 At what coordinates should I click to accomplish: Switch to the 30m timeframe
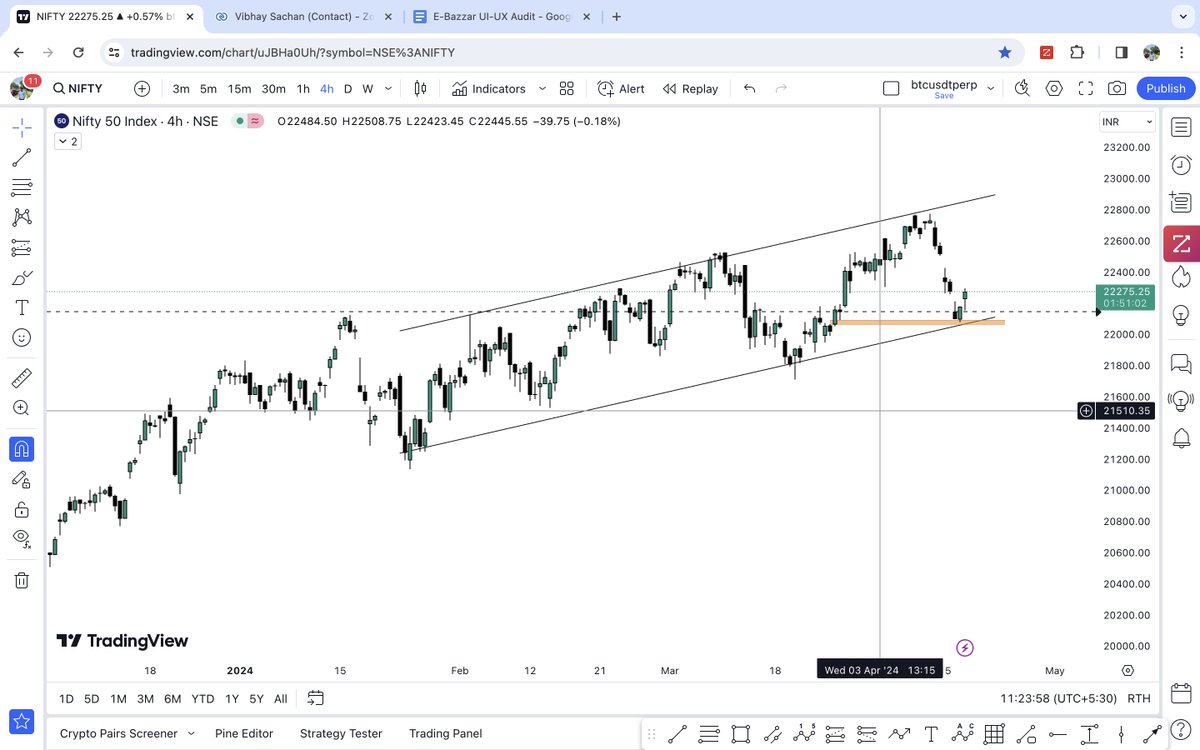click(273, 88)
